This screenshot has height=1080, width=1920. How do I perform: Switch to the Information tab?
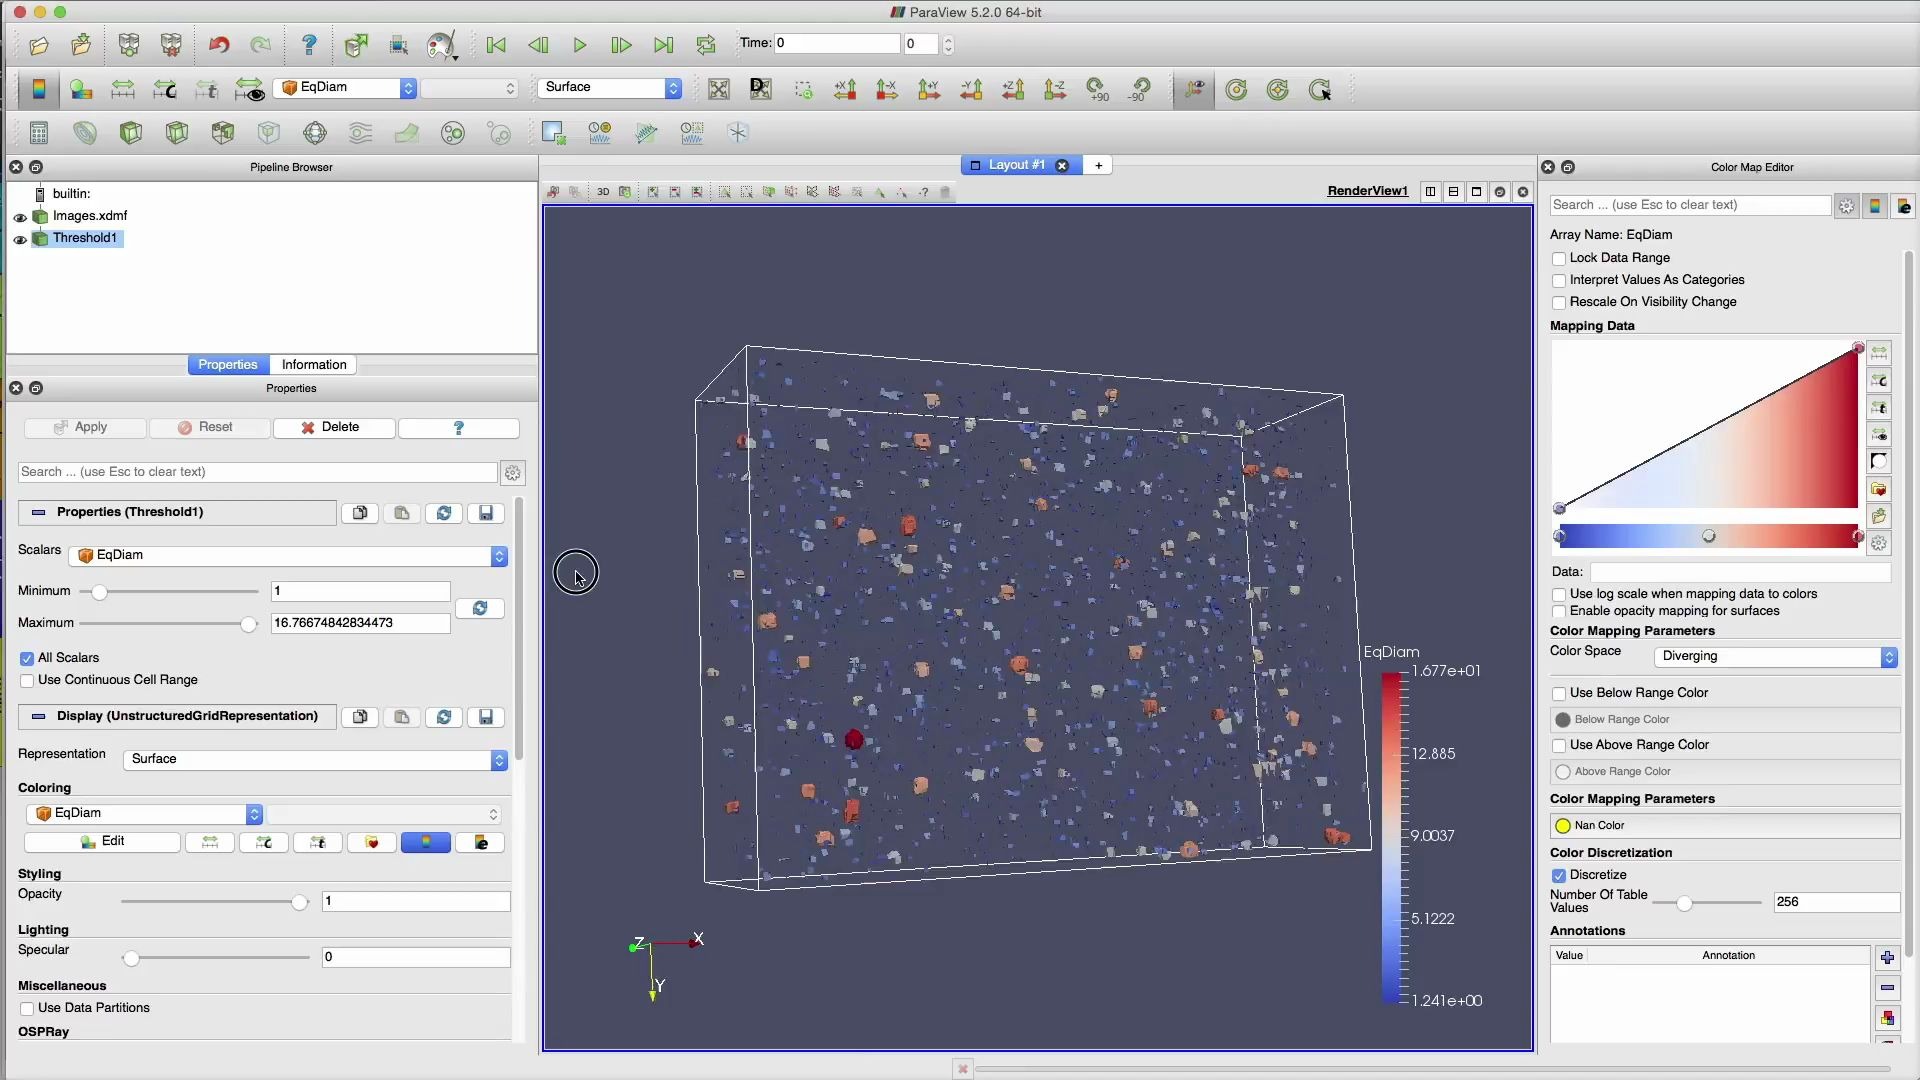(x=313, y=364)
